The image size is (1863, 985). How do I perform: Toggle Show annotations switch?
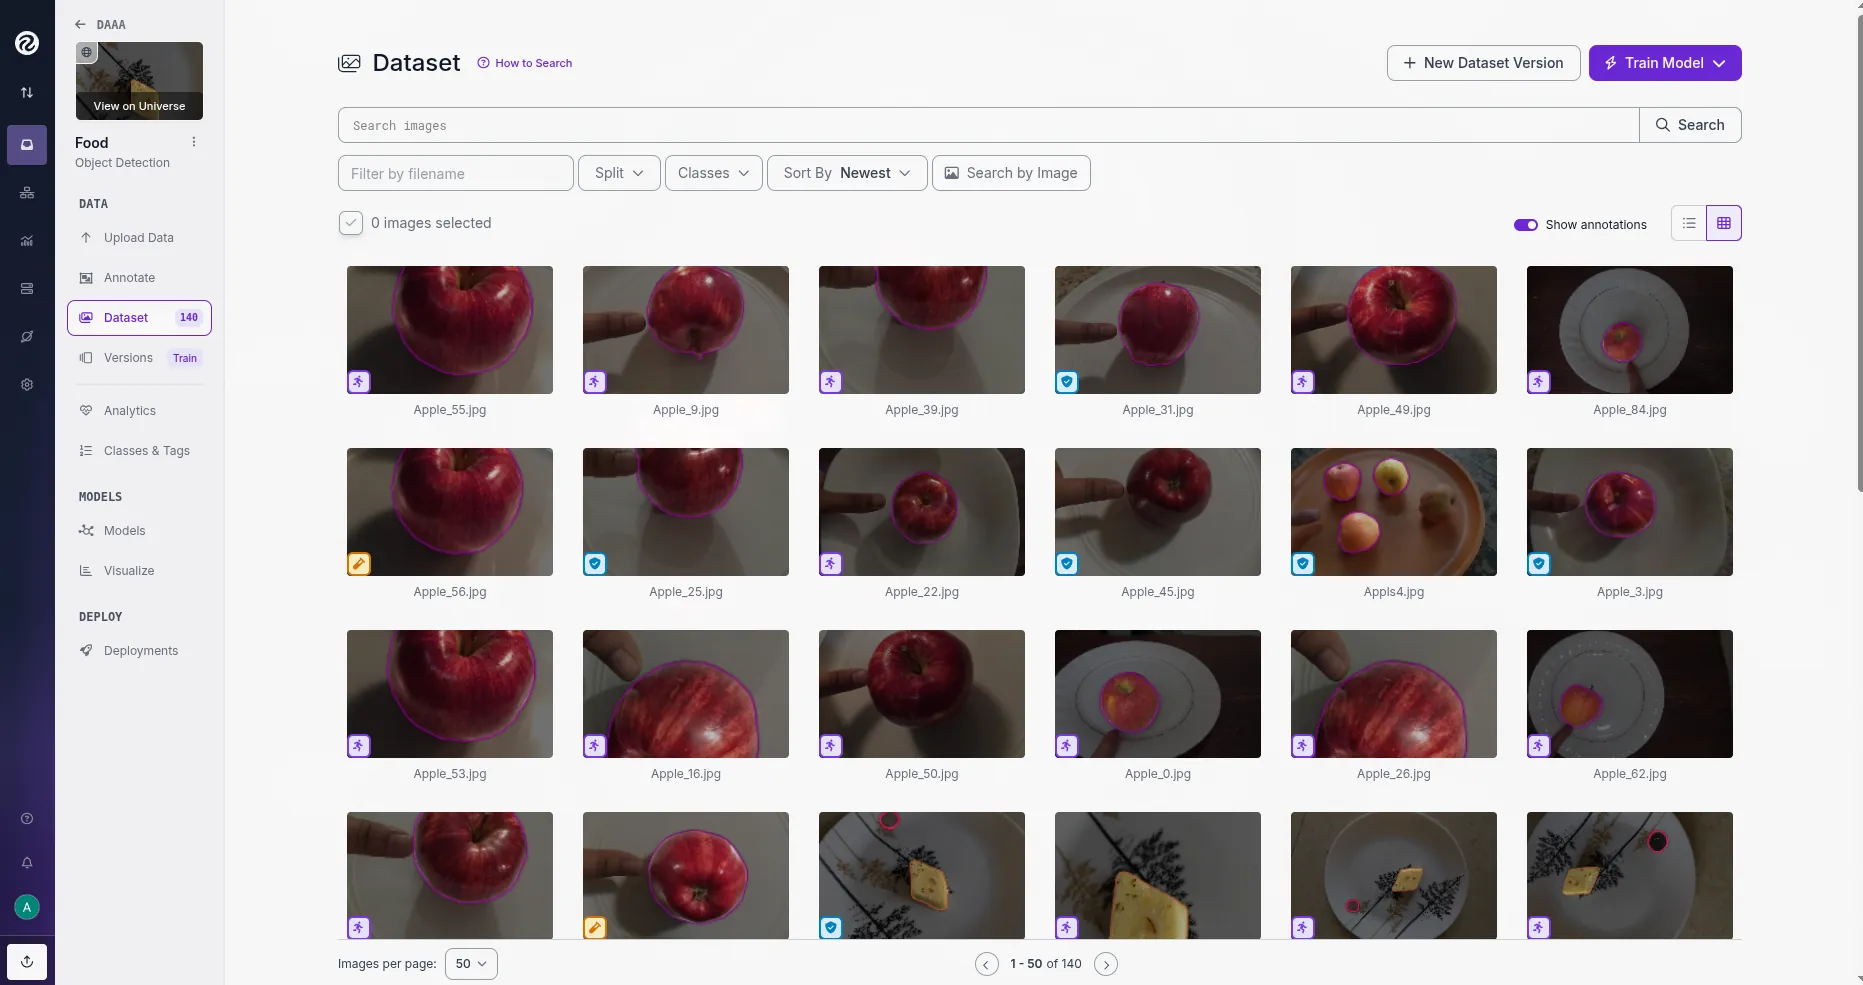1526,225
